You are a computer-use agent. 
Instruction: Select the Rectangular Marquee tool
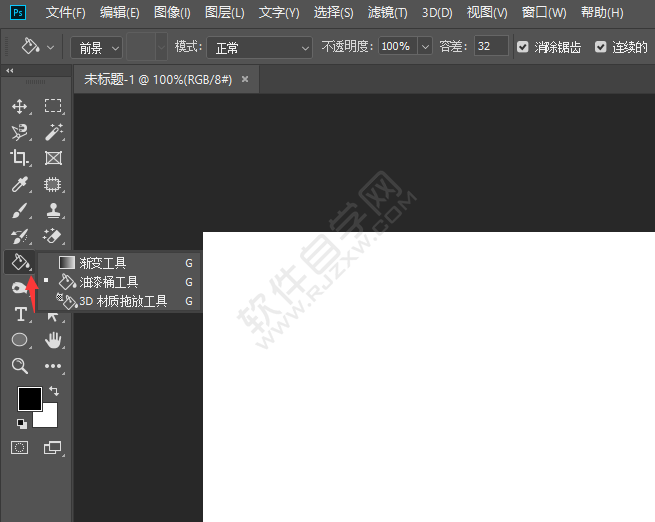(53, 106)
